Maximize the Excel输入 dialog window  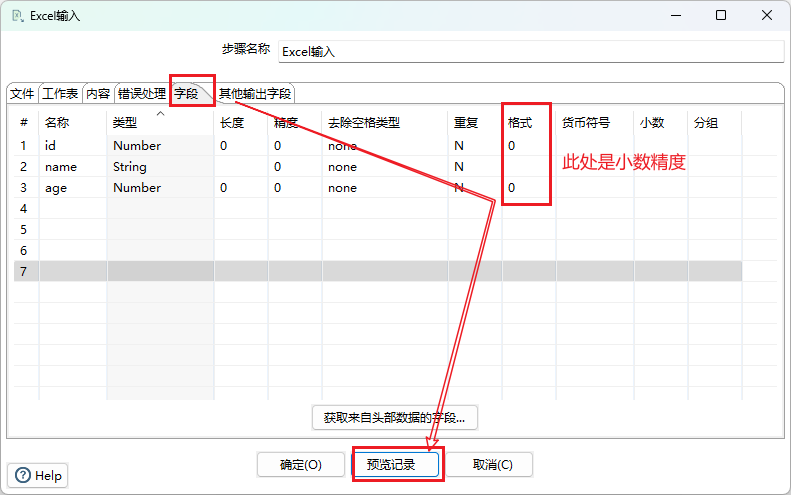pyautogui.click(x=721, y=16)
